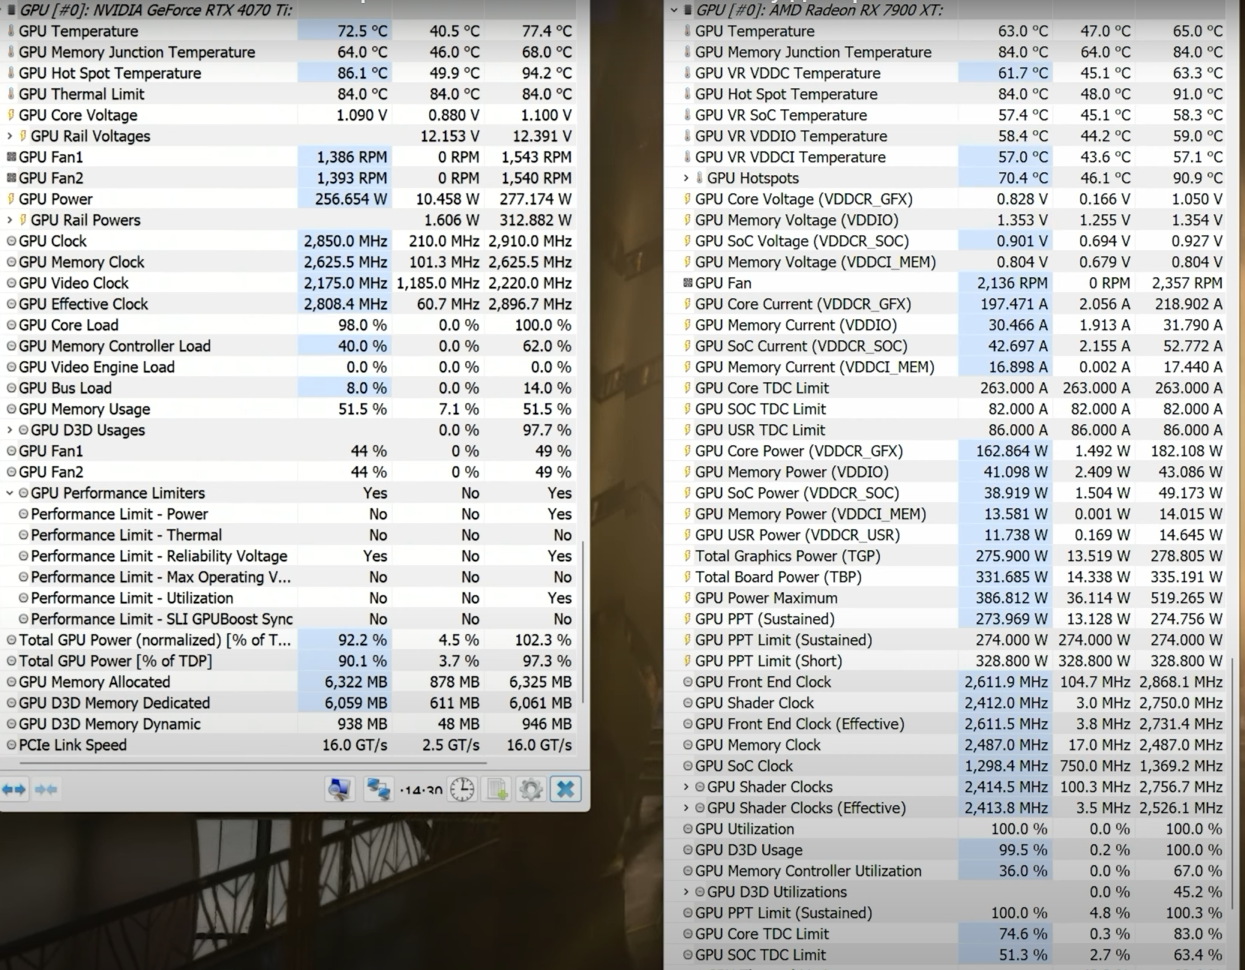Select GPU Memory Controller Load row
This screenshot has height=970, width=1245.
[x=290, y=346]
